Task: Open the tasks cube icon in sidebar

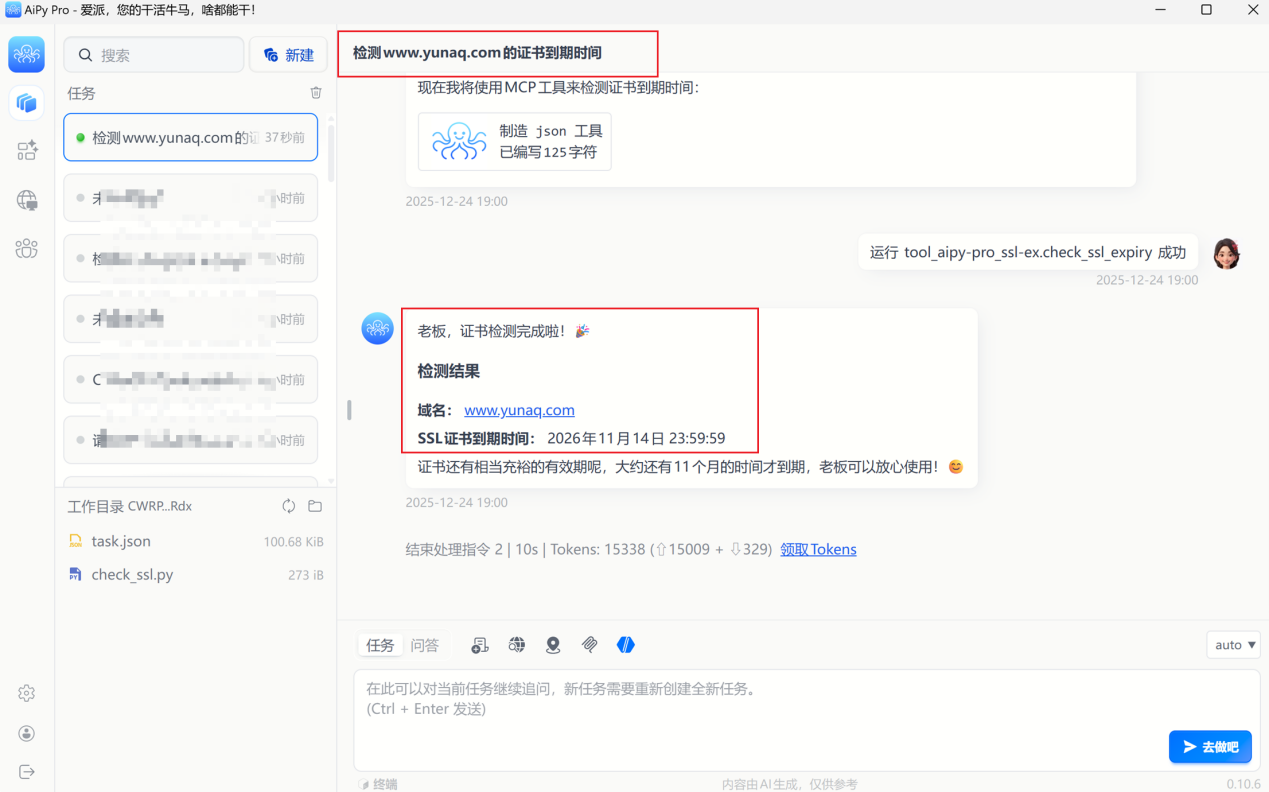Action: coord(27,103)
